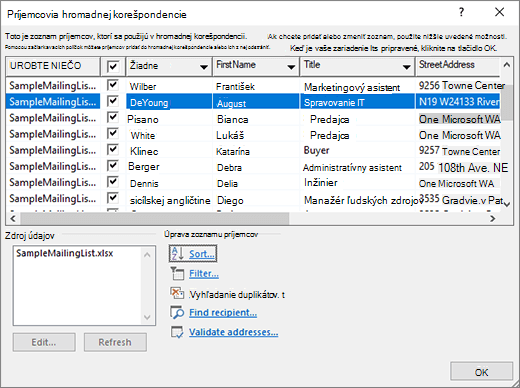This screenshot has width=520, height=388.
Task: Click the Delia first name cell
Action: [x=256, y=183]
